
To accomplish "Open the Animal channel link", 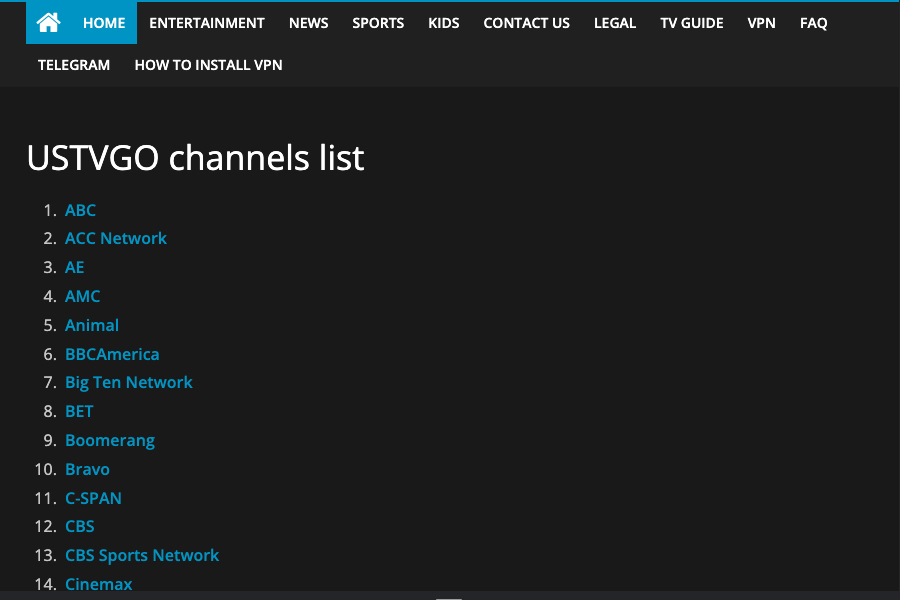I will pyautogui.click(x=92, y=325).
